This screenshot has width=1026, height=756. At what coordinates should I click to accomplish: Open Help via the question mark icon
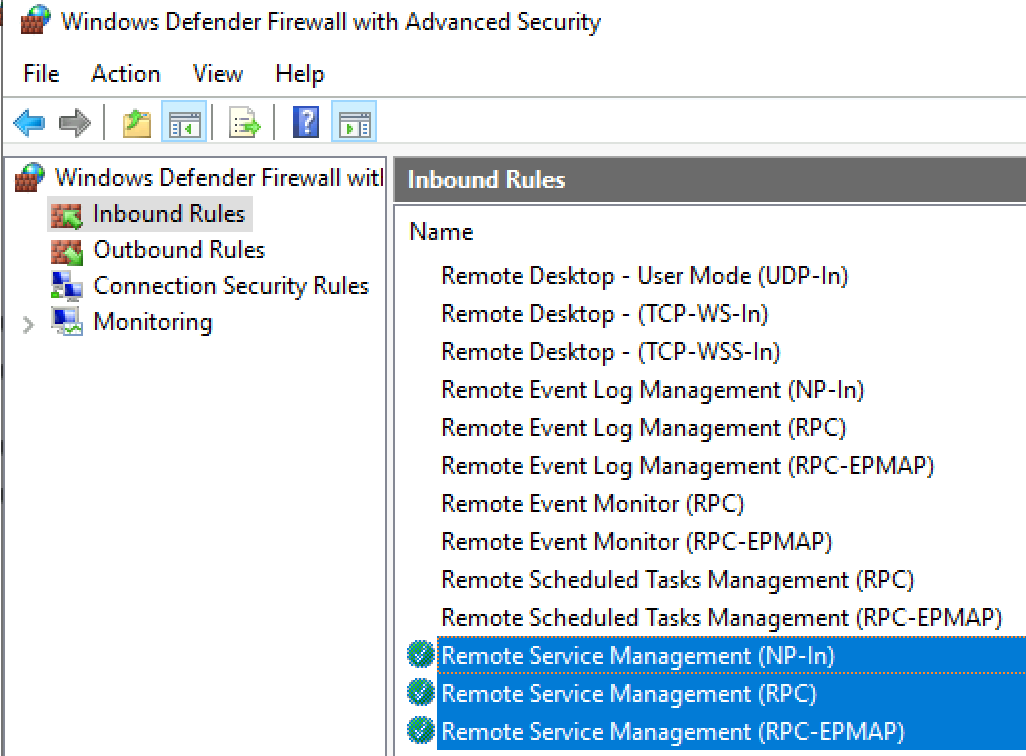click(306, 122)
